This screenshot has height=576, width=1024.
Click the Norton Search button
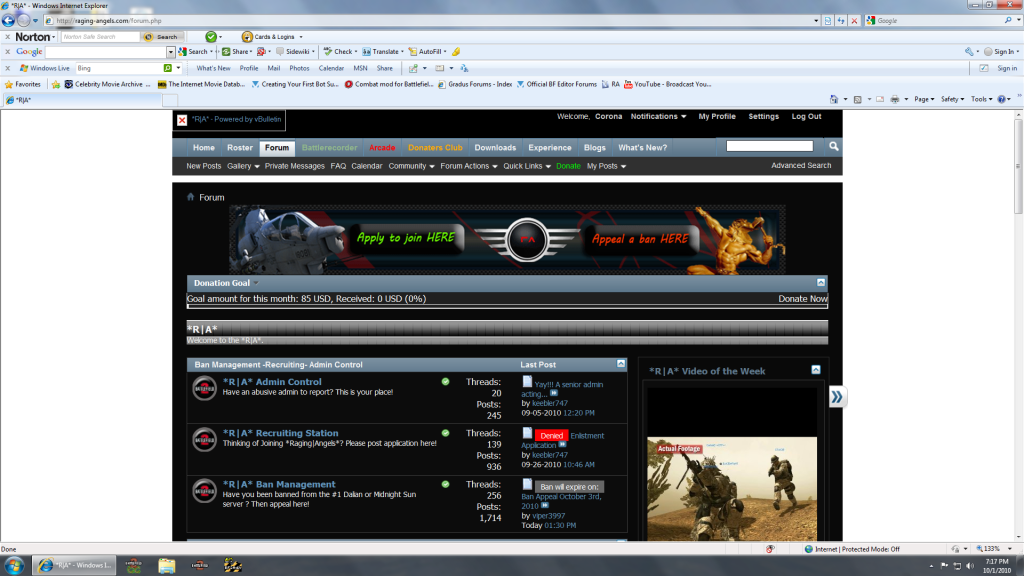pyautogui.click(x=163, y=37)
